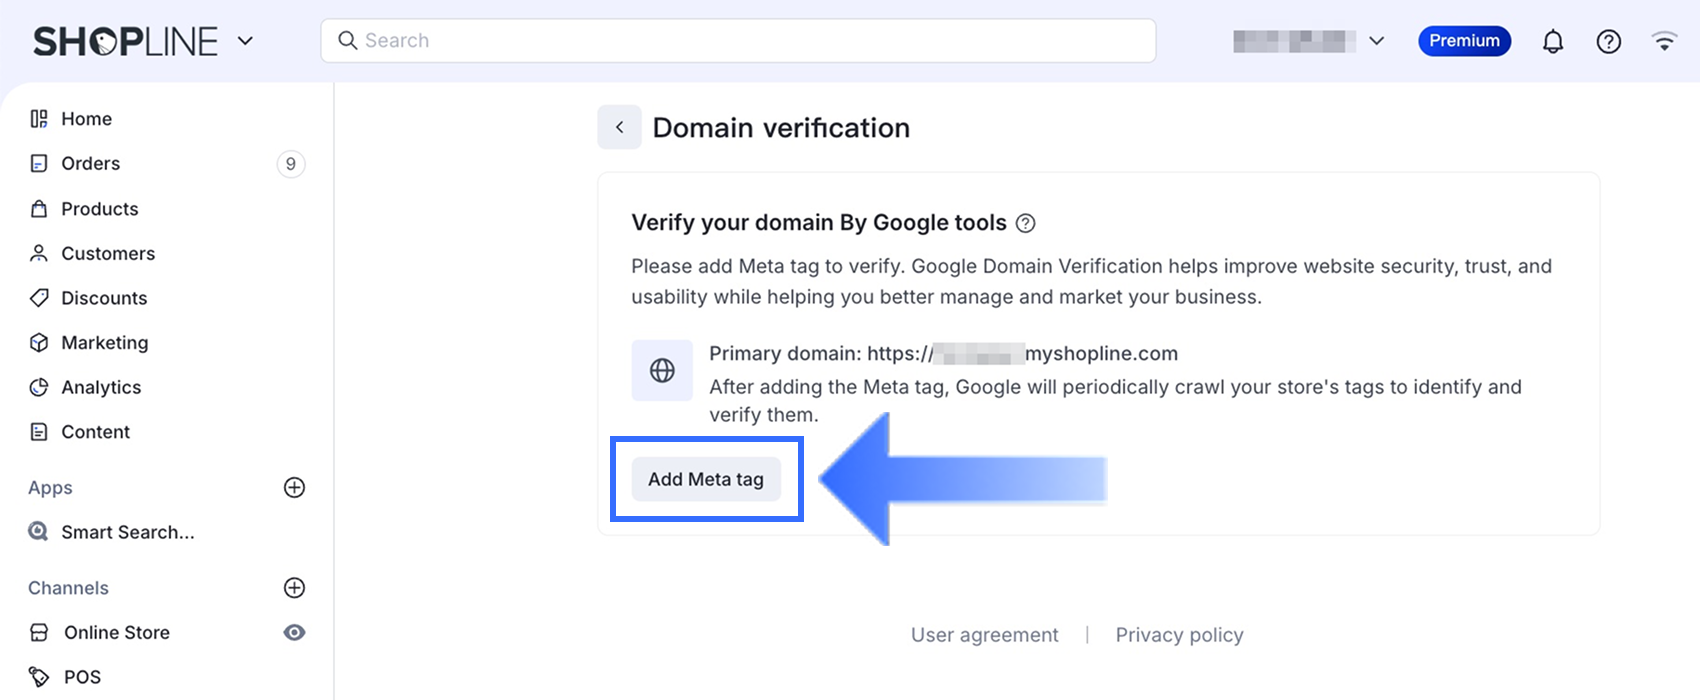
Task: Click the back arrow beside Domain verification
Action: (x=619, y=127)
